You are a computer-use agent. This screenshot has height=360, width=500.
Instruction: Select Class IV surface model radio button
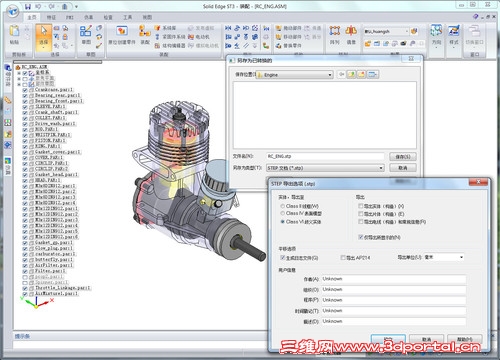tap(283, 213)
